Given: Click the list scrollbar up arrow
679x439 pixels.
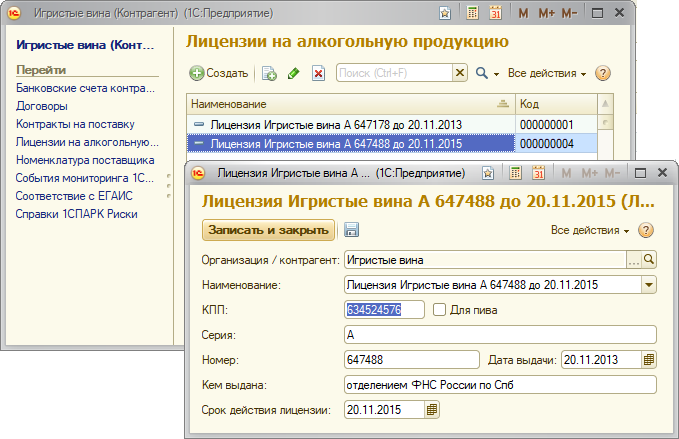Looking at the screenshot, I should (x=605, y=104).
